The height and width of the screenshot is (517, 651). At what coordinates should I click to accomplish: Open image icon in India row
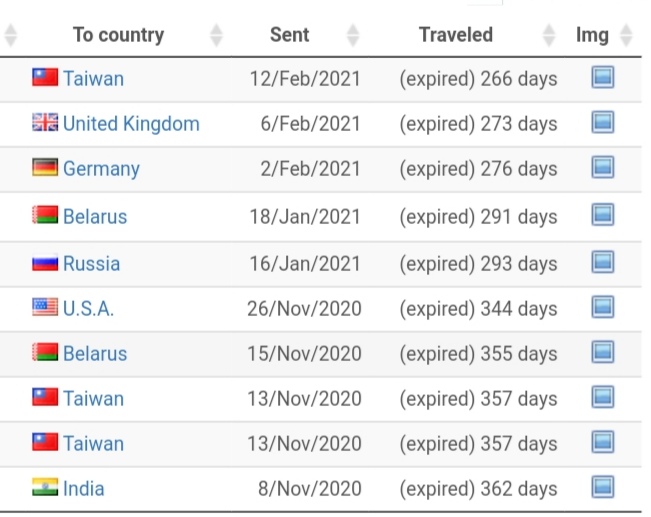[x=602, y=487]
